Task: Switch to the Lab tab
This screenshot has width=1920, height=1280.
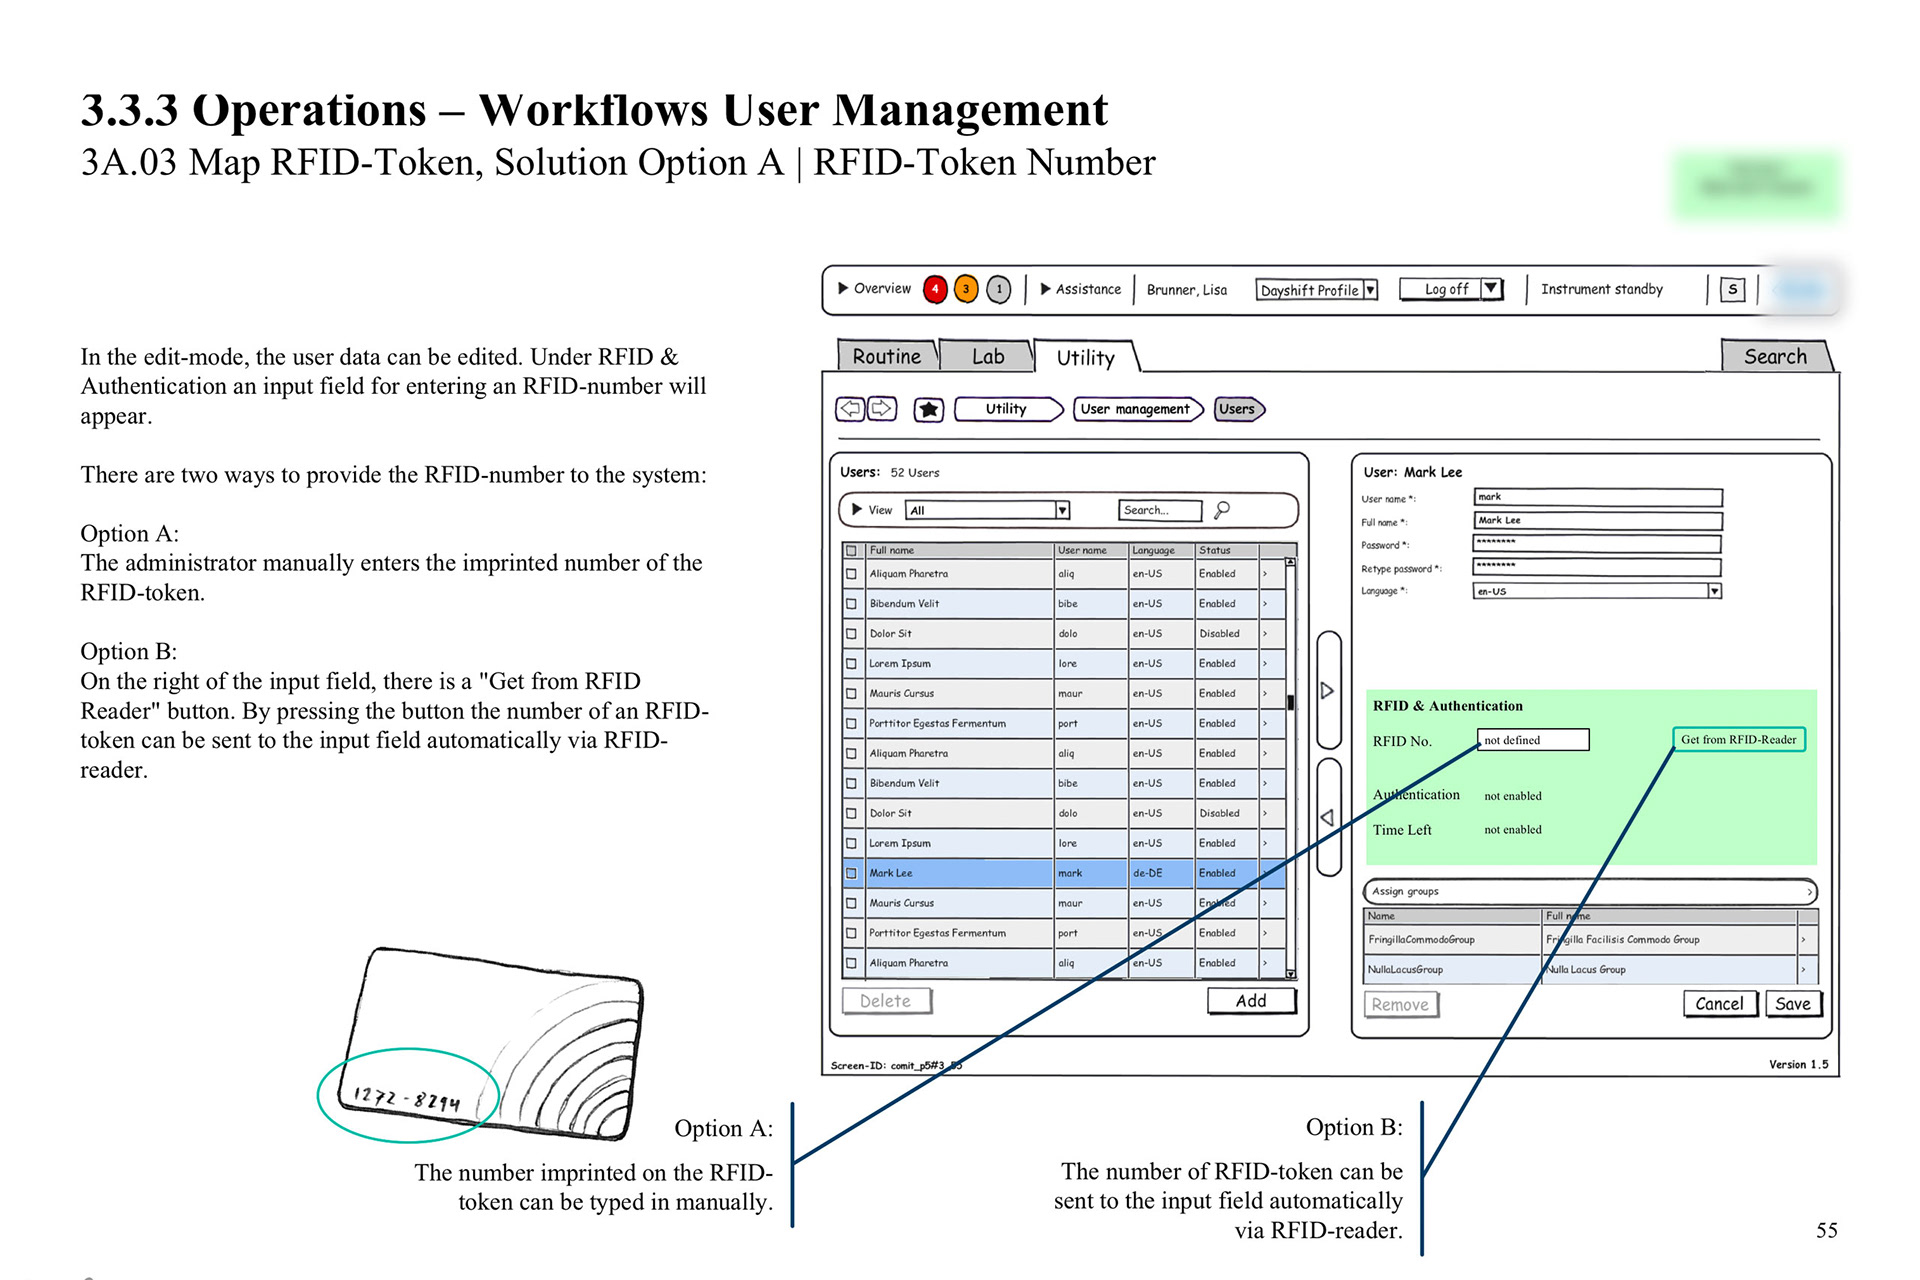Action: point(988,356)
